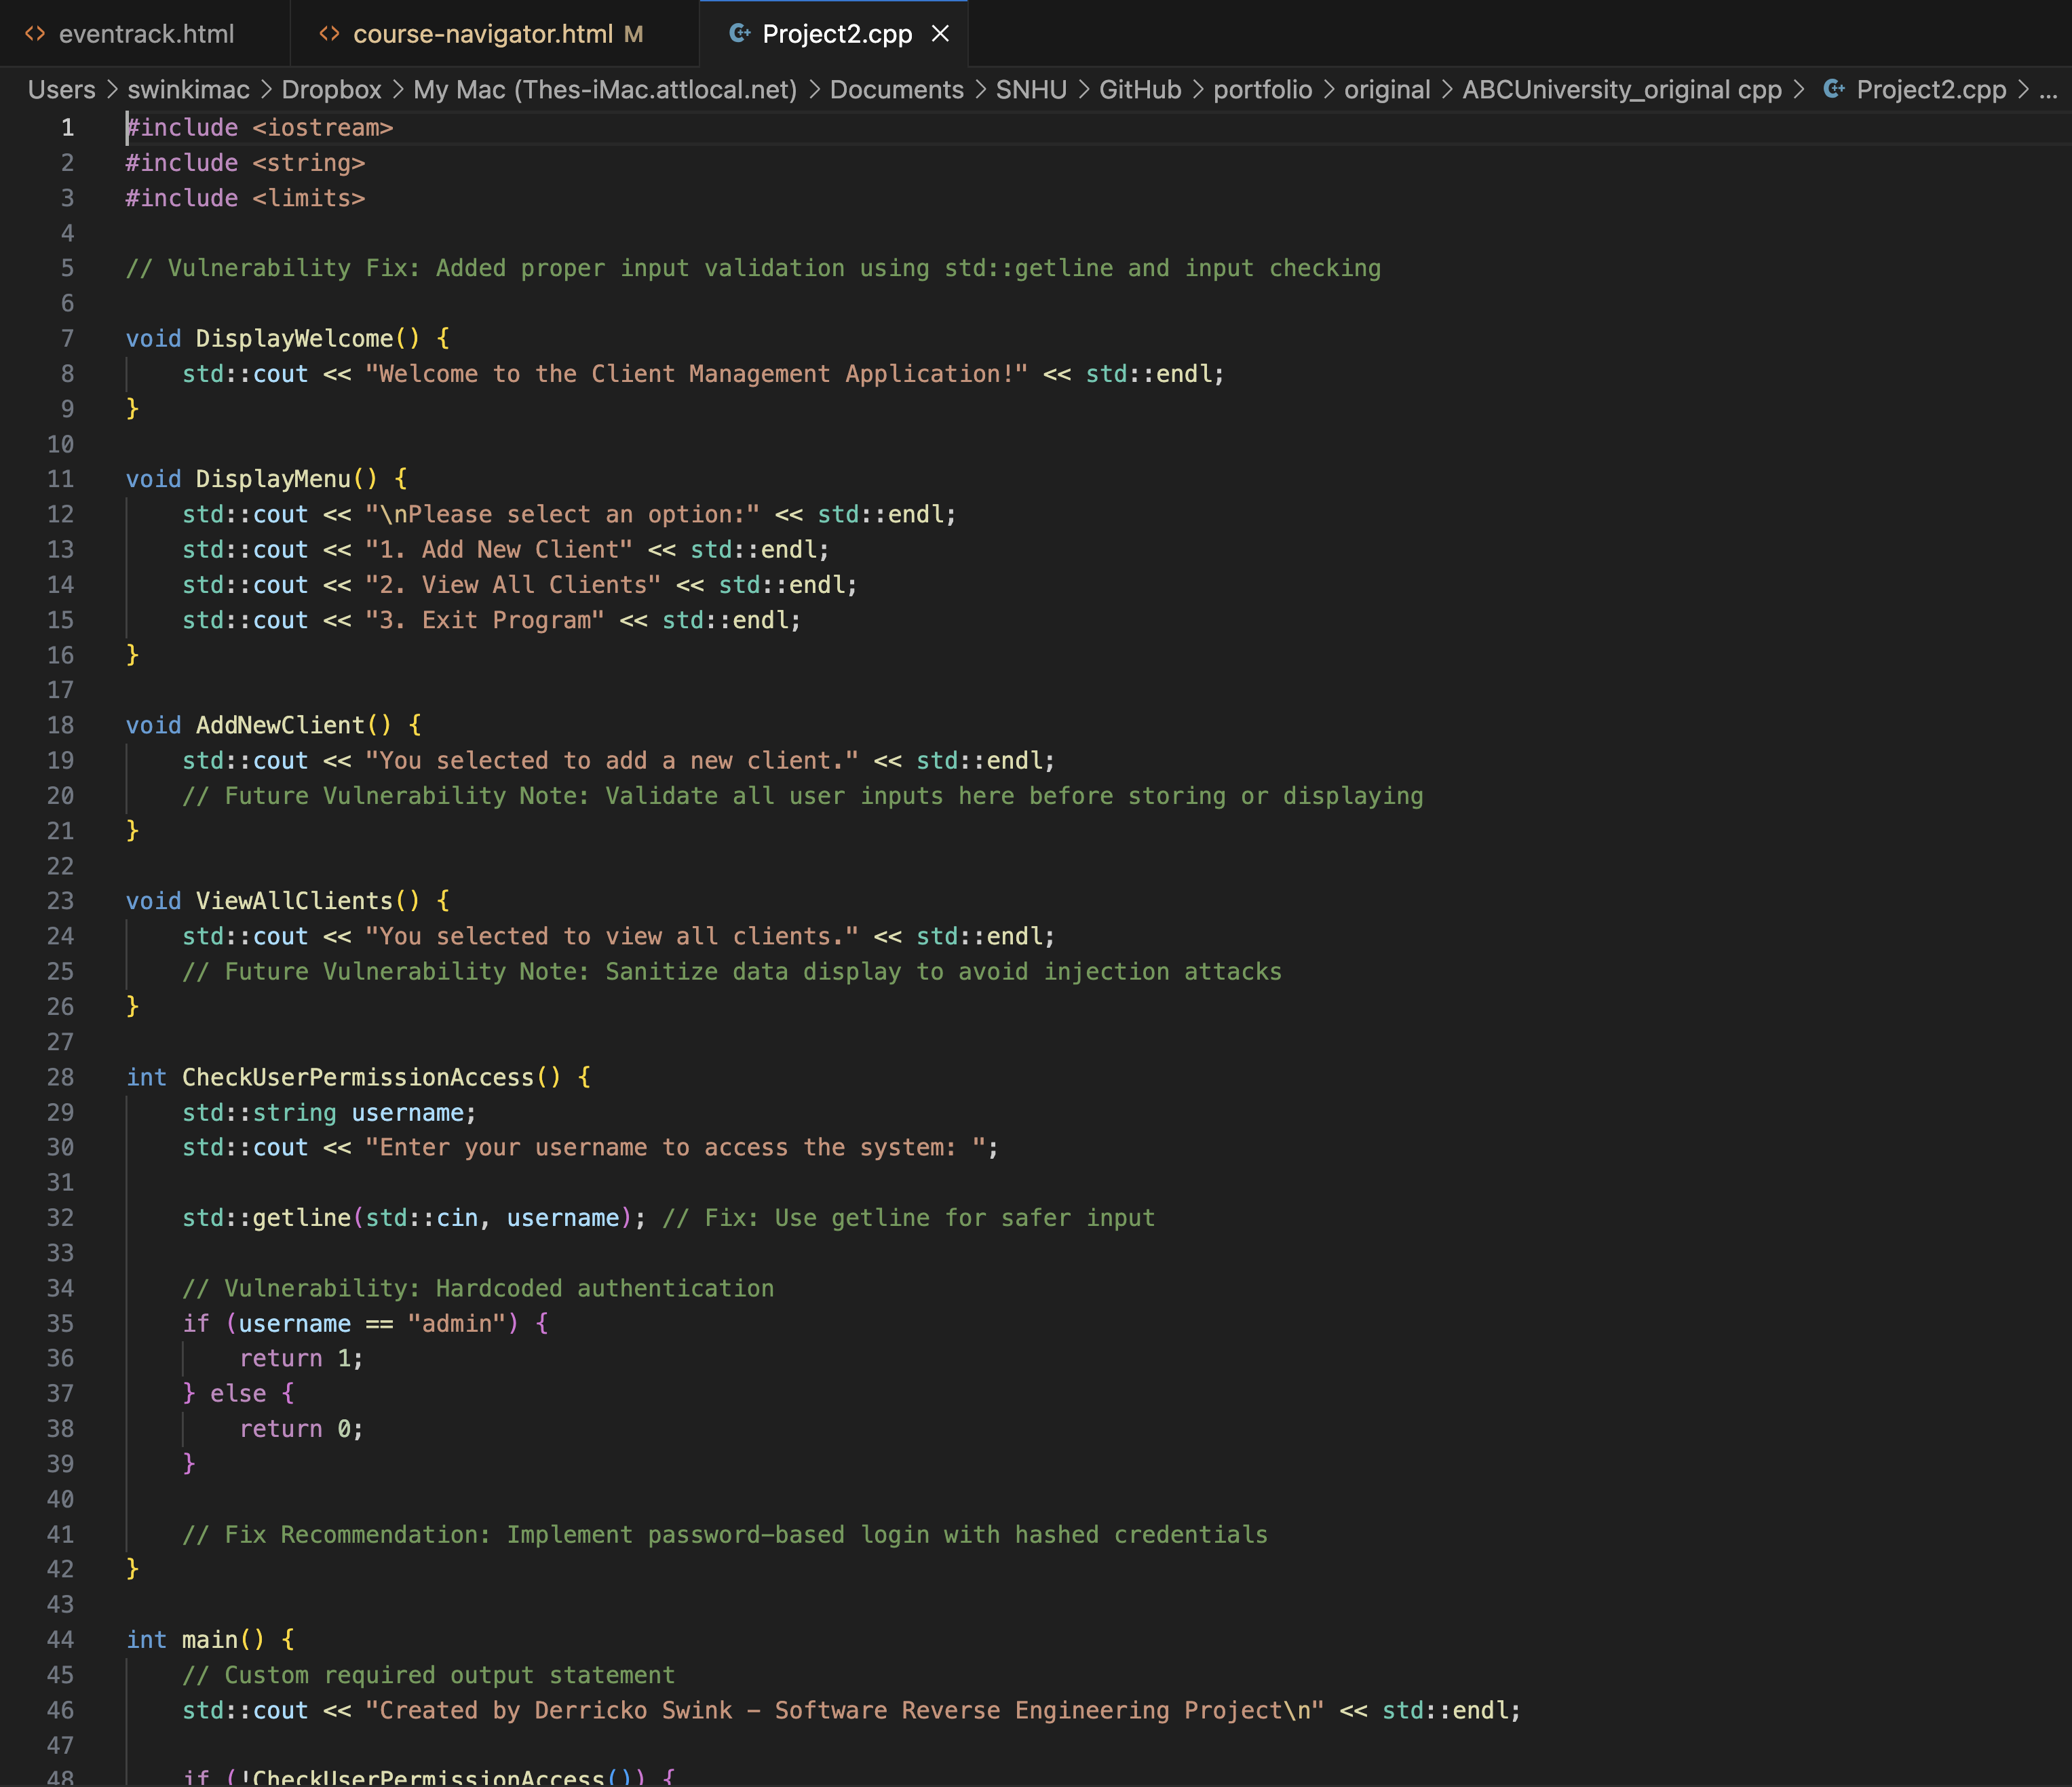This screenshot has height=1787, width=2072.
Task: Click the portfolio breadcrumb item
Action: [x=1262, y=90]
